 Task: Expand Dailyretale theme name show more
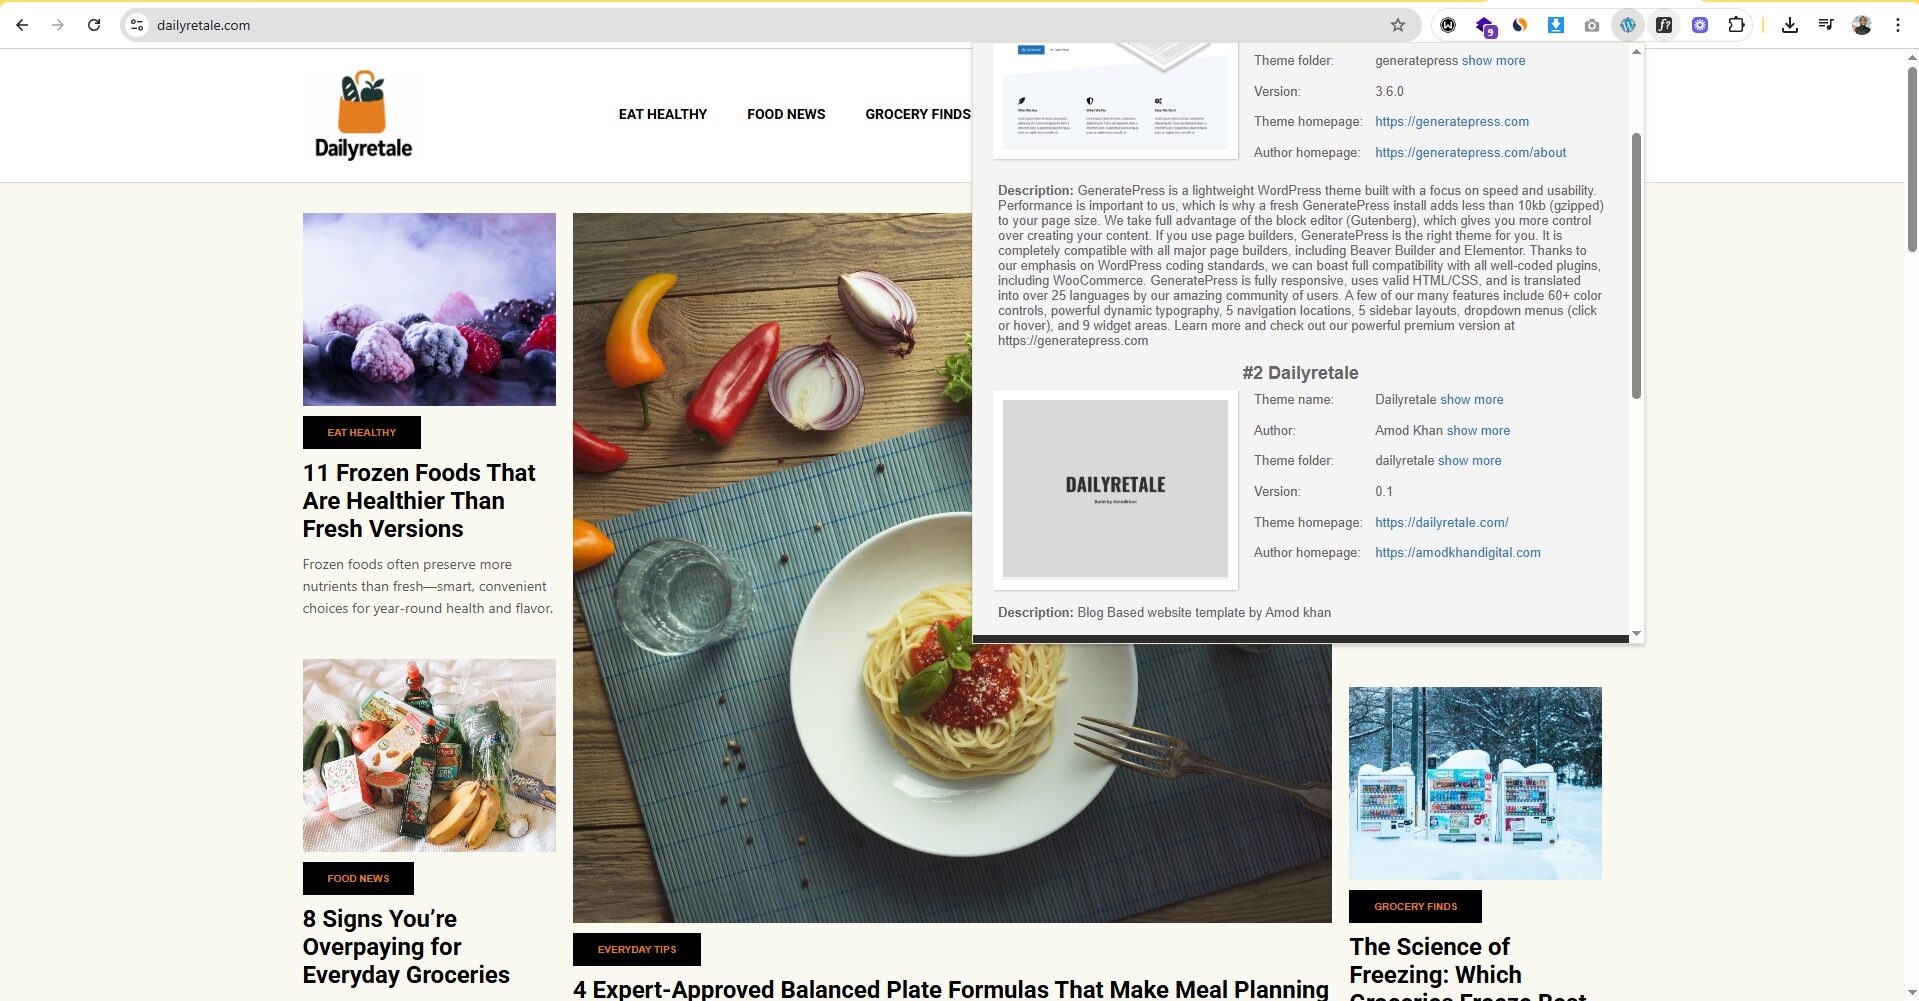click(1471, 400)
